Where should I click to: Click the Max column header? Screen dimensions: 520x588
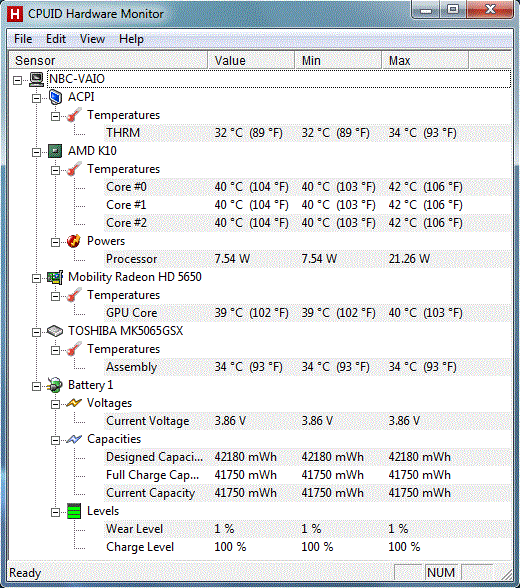coord(425,60)
